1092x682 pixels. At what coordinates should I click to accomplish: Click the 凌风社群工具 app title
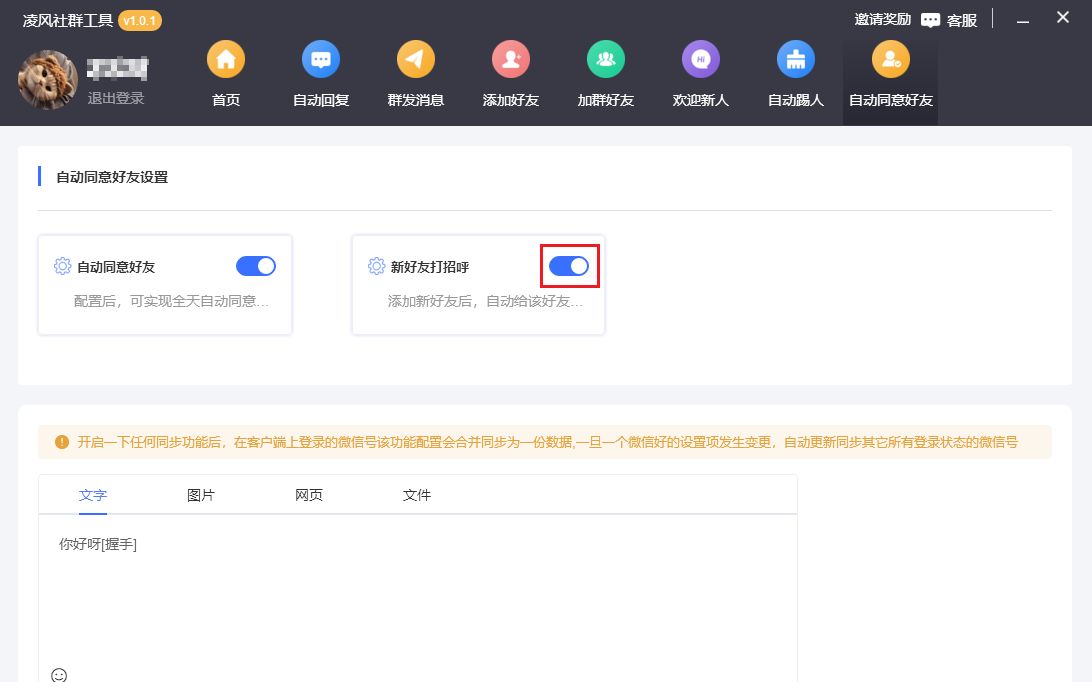tap(68, 20)
